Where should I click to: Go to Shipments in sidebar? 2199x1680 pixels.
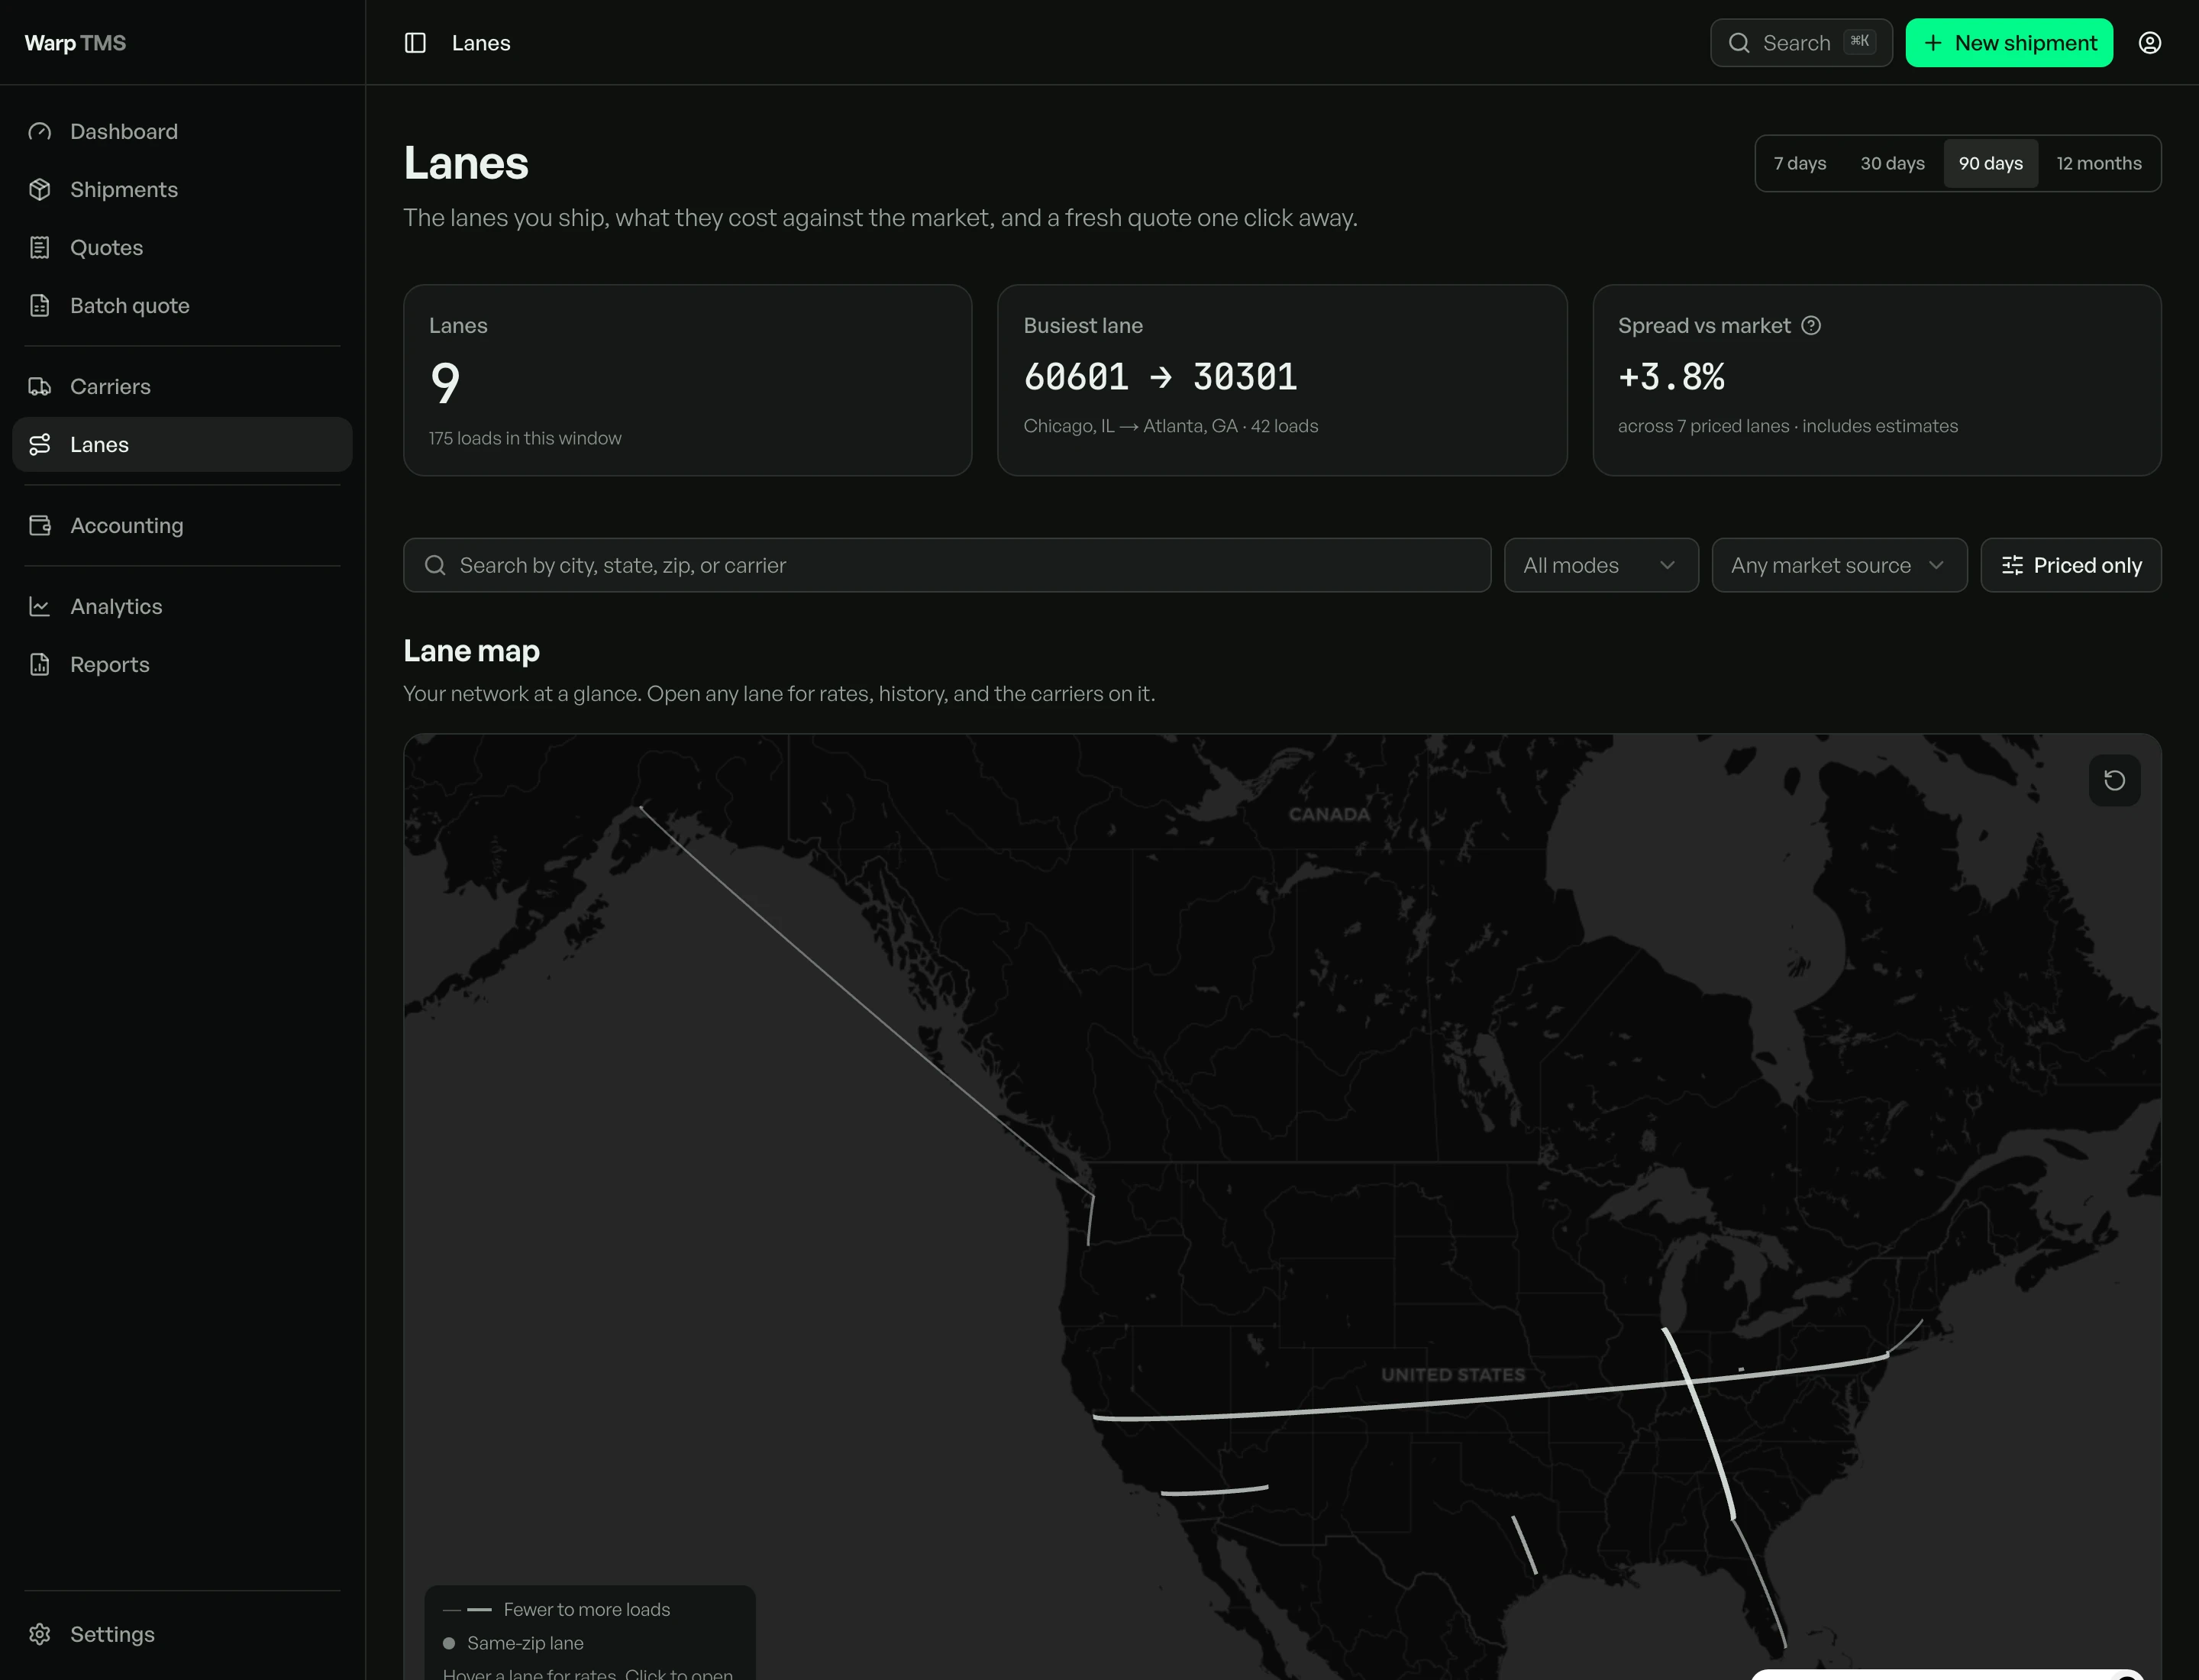point(182,189)
